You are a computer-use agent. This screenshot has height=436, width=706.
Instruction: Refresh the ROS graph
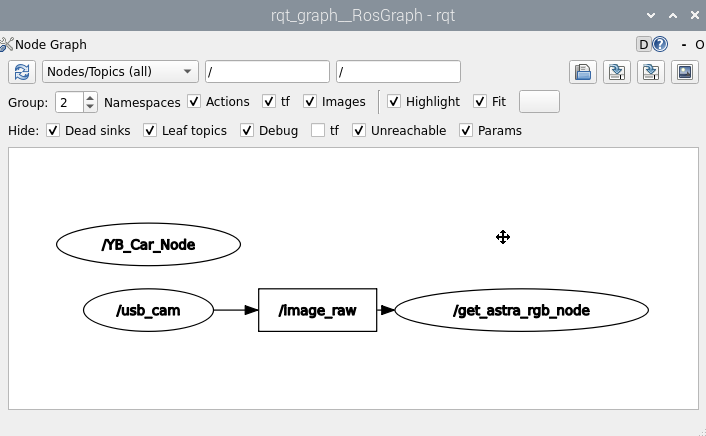[x=22, y=72]
